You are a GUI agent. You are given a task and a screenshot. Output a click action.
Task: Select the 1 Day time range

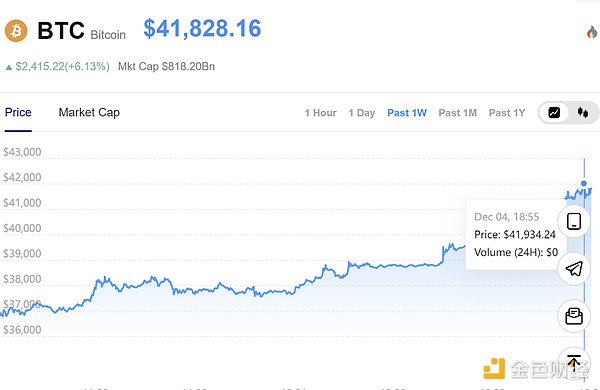point(362,113)
